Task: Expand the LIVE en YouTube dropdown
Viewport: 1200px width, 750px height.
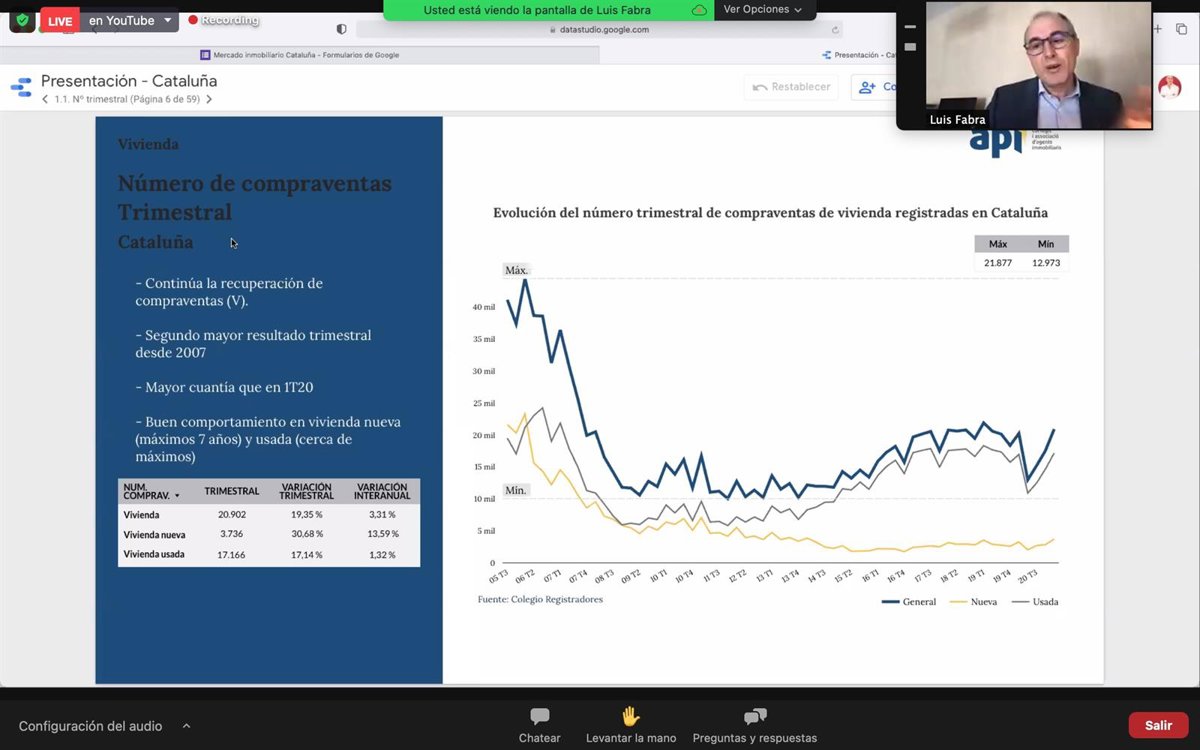Action: [x=167, y=20]
